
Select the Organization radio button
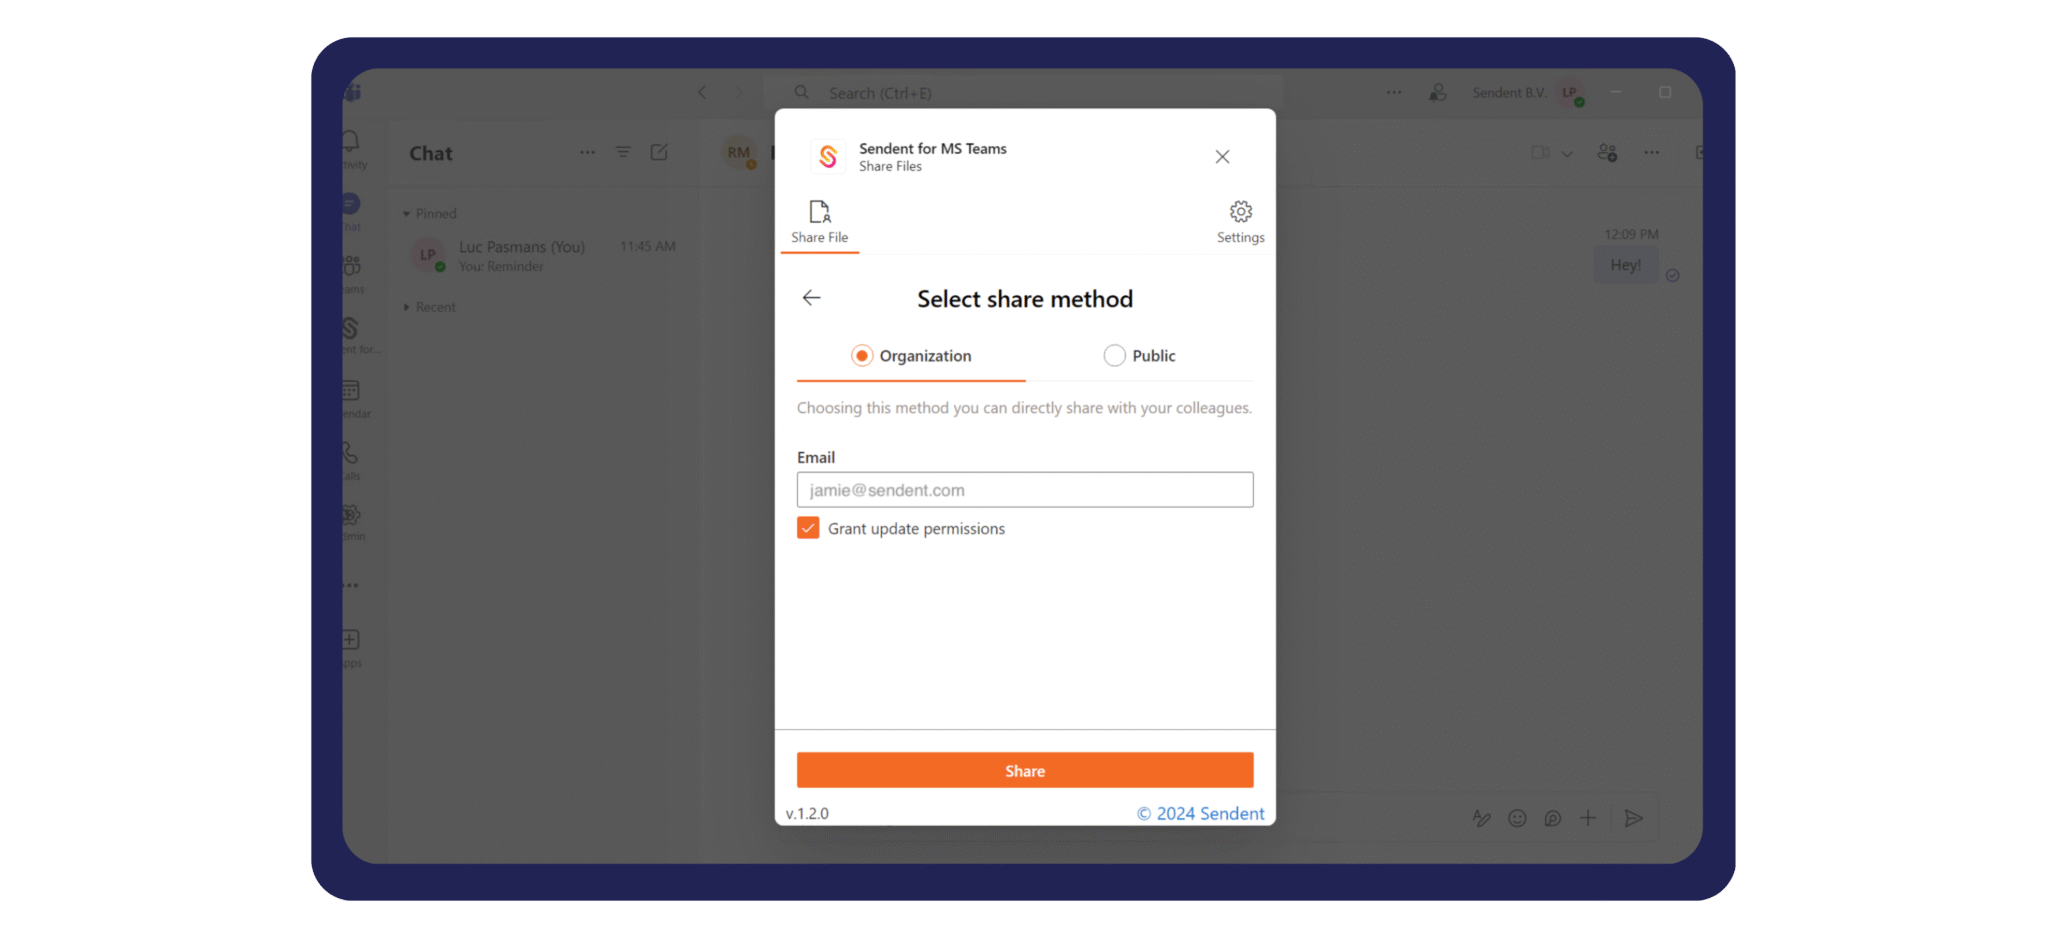[x=862, y=356]
